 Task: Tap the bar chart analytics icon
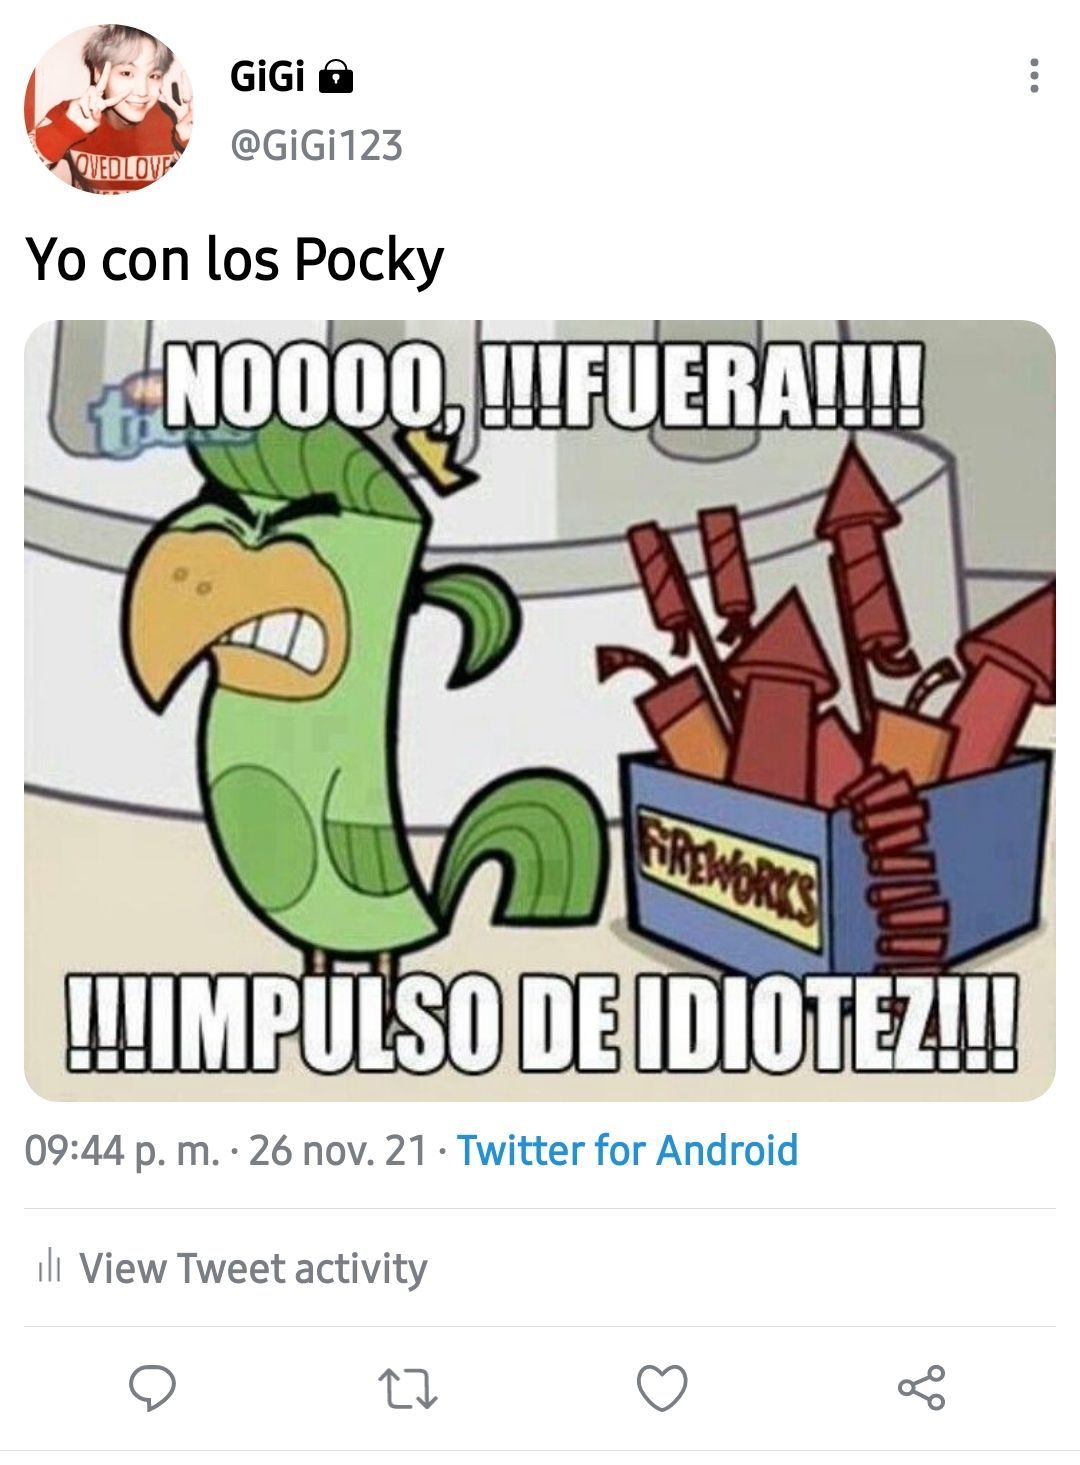[49, 1267]
